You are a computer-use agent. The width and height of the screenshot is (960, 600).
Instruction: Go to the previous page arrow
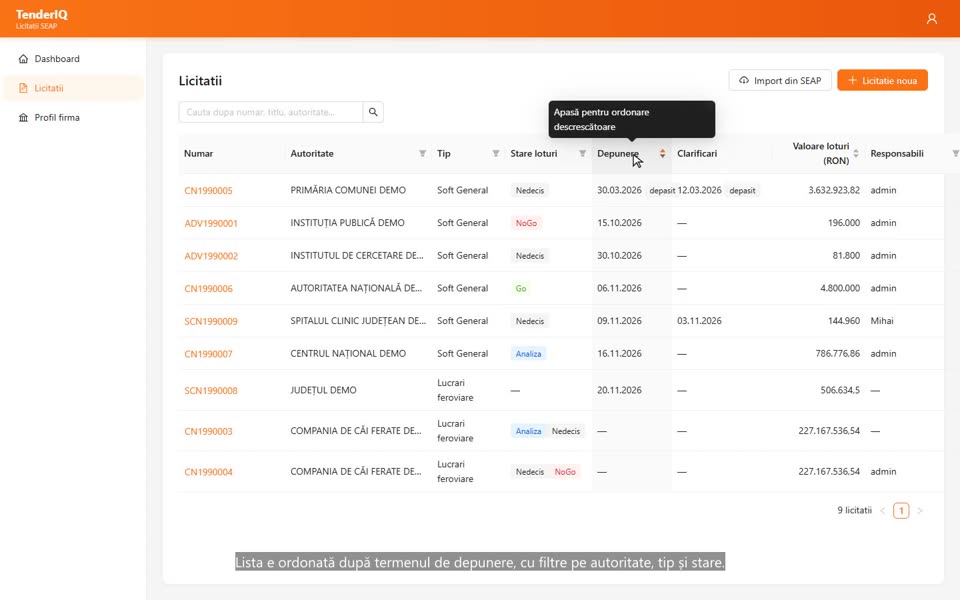pos(883,511)
